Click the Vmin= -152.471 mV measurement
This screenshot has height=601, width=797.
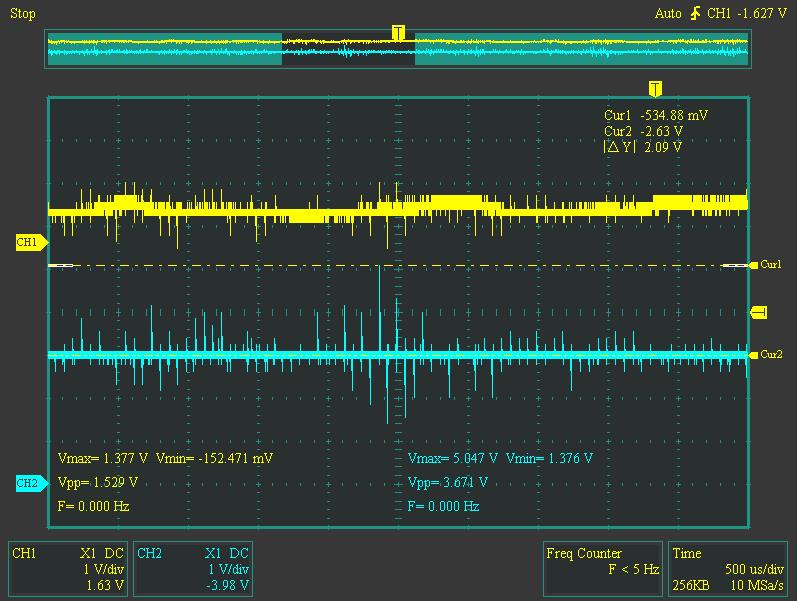click(214, 459)
